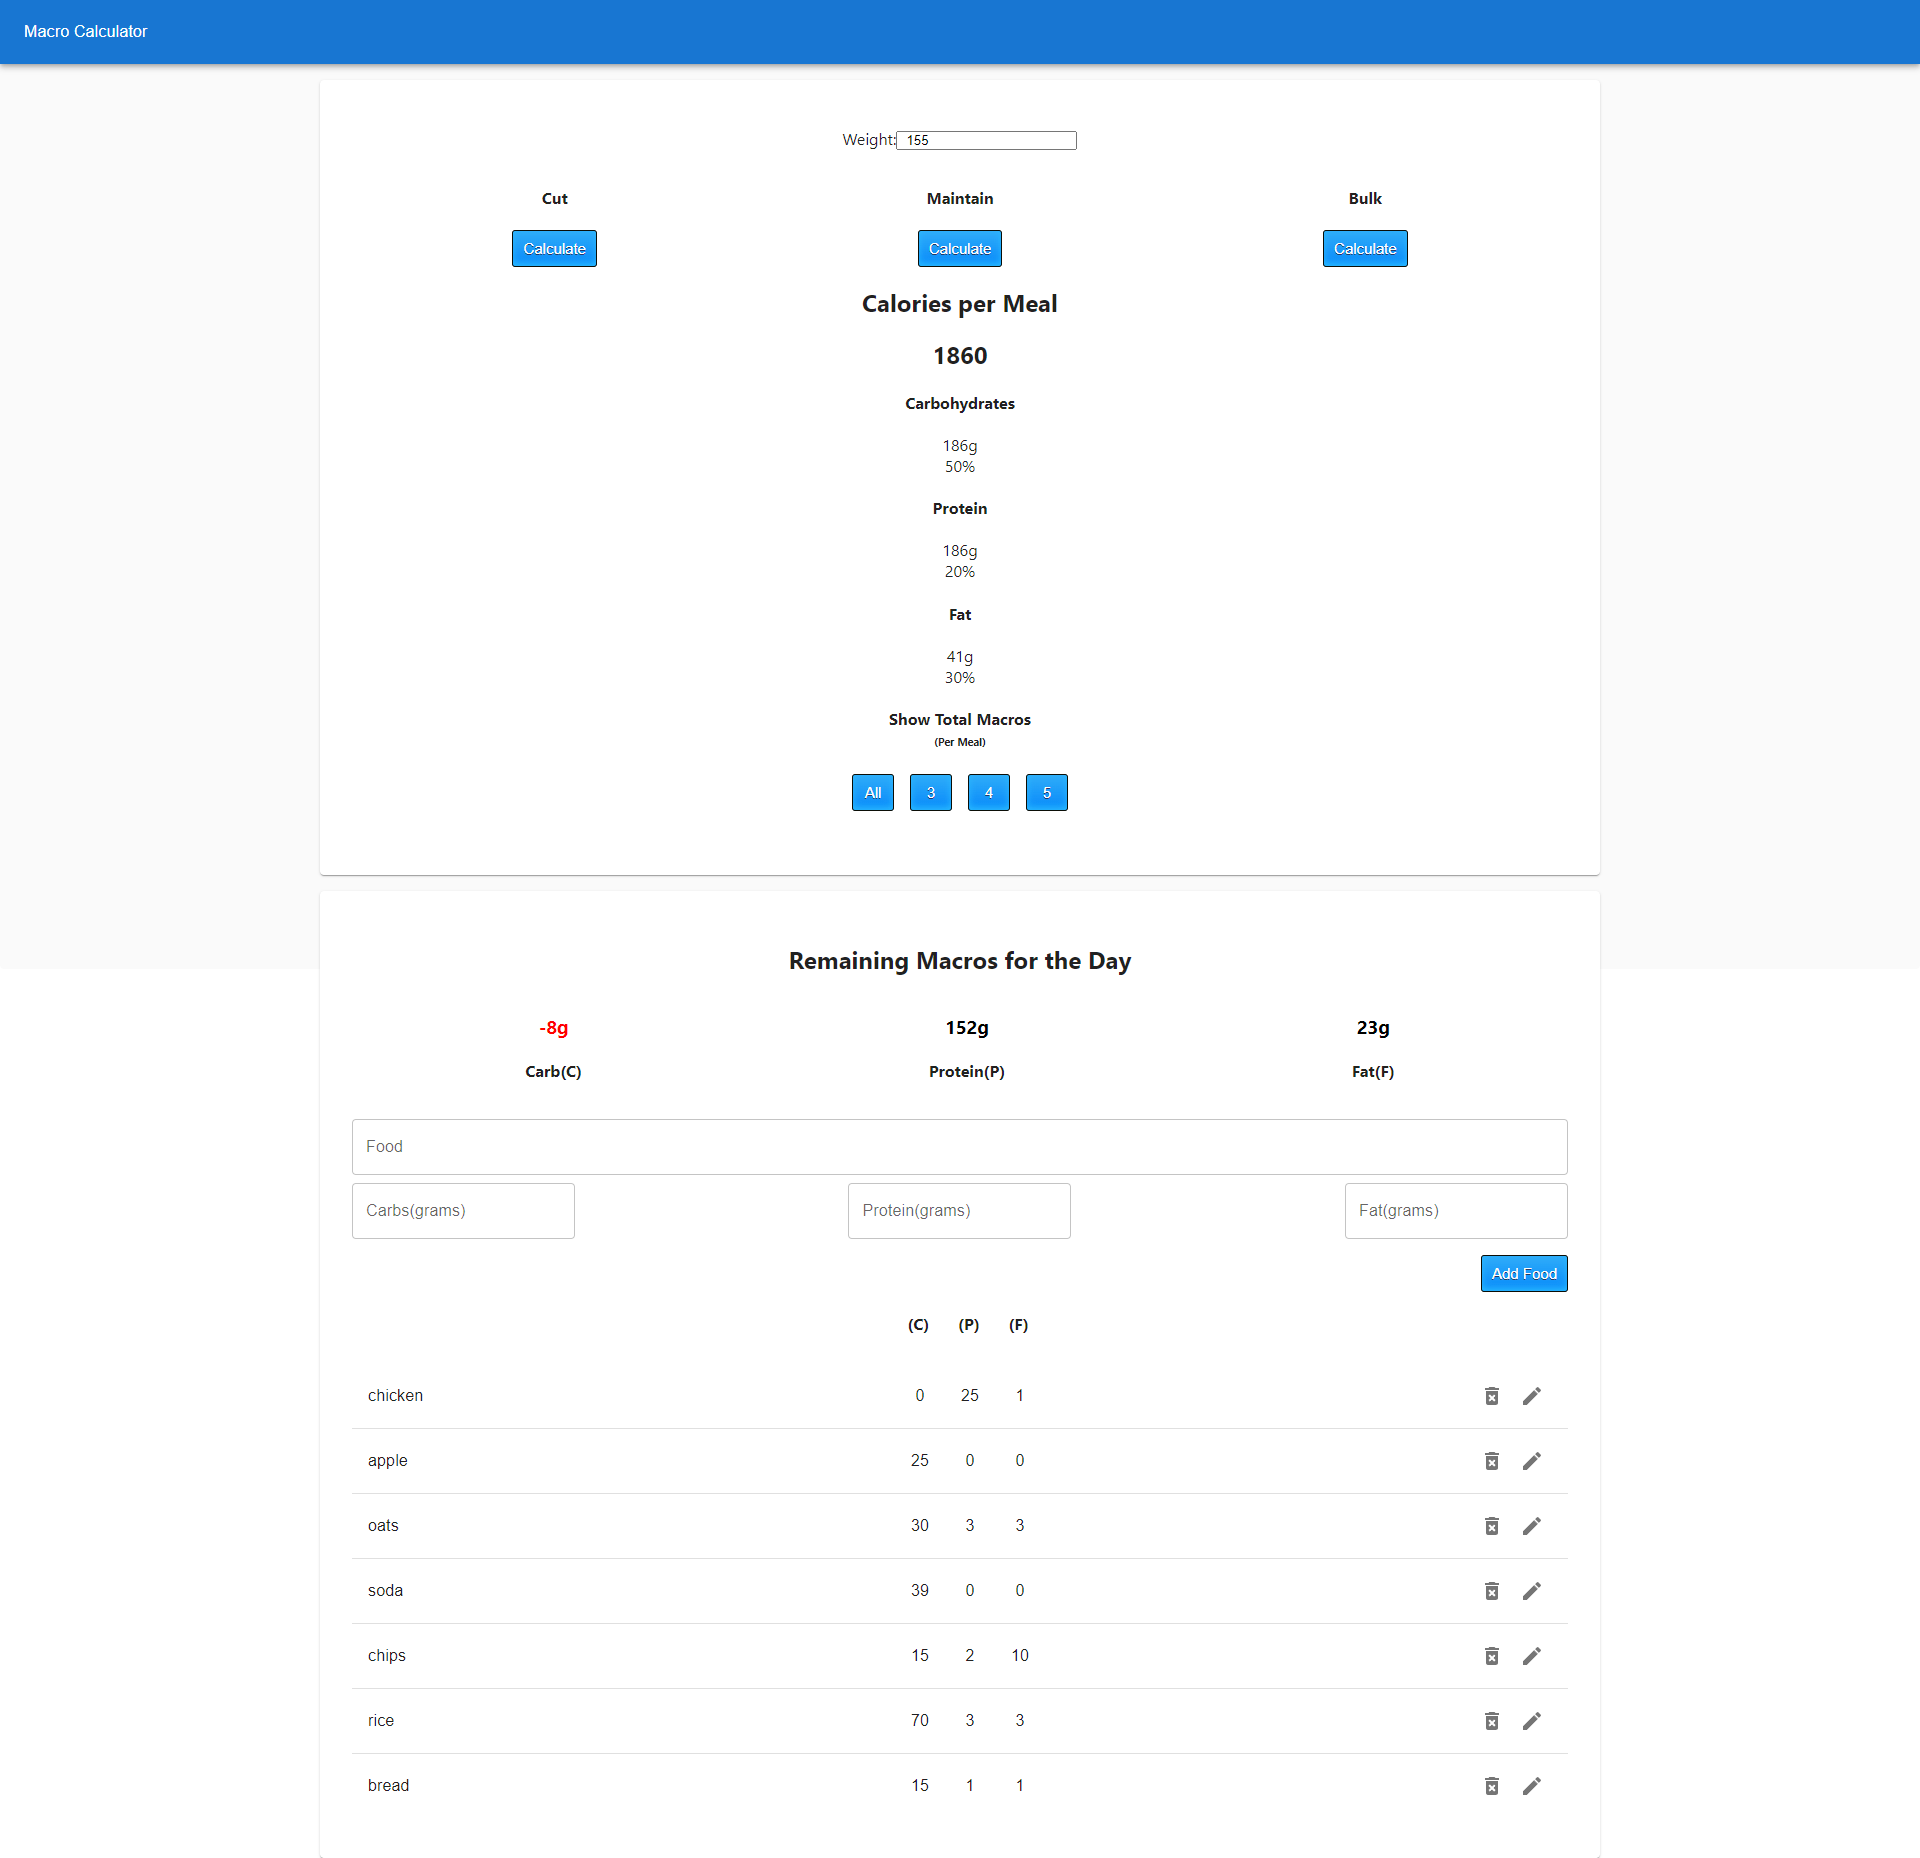Click the Protein(grams) input field

pos(958,1211)
